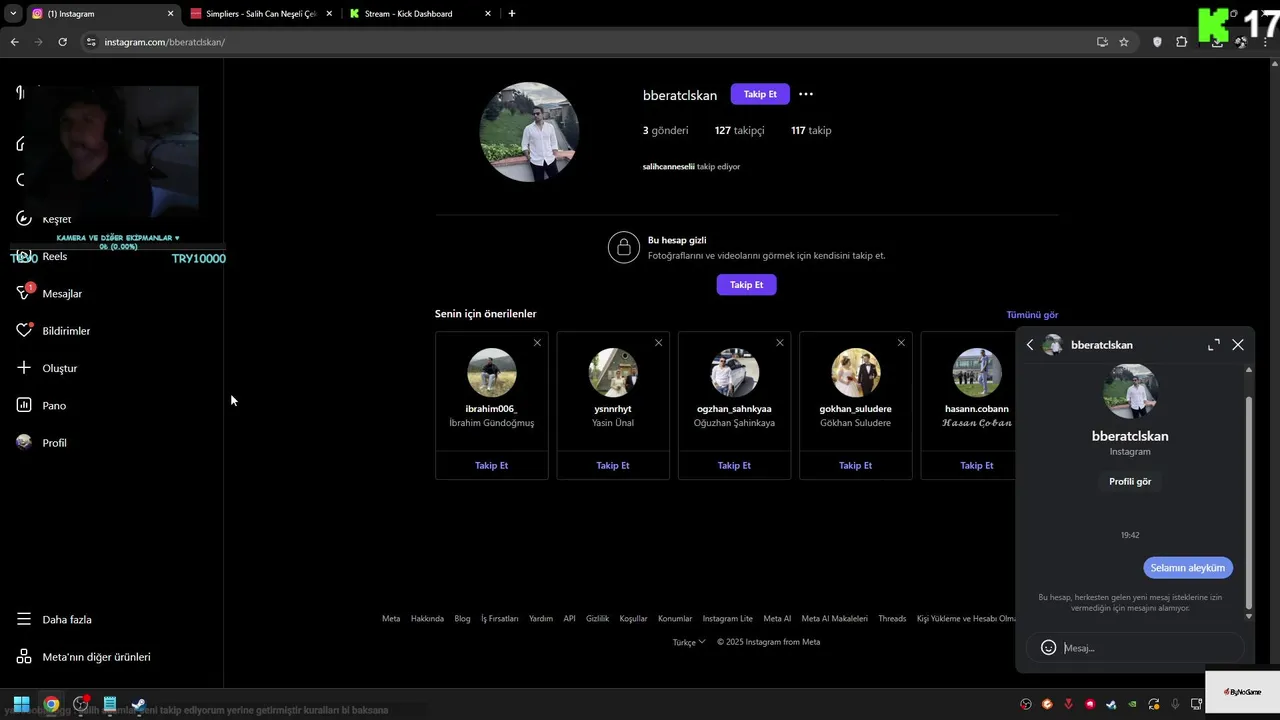The image size is (1280, 720).
Task: Click Profili gör in chat popup
Action: (x=1130, y=481)
